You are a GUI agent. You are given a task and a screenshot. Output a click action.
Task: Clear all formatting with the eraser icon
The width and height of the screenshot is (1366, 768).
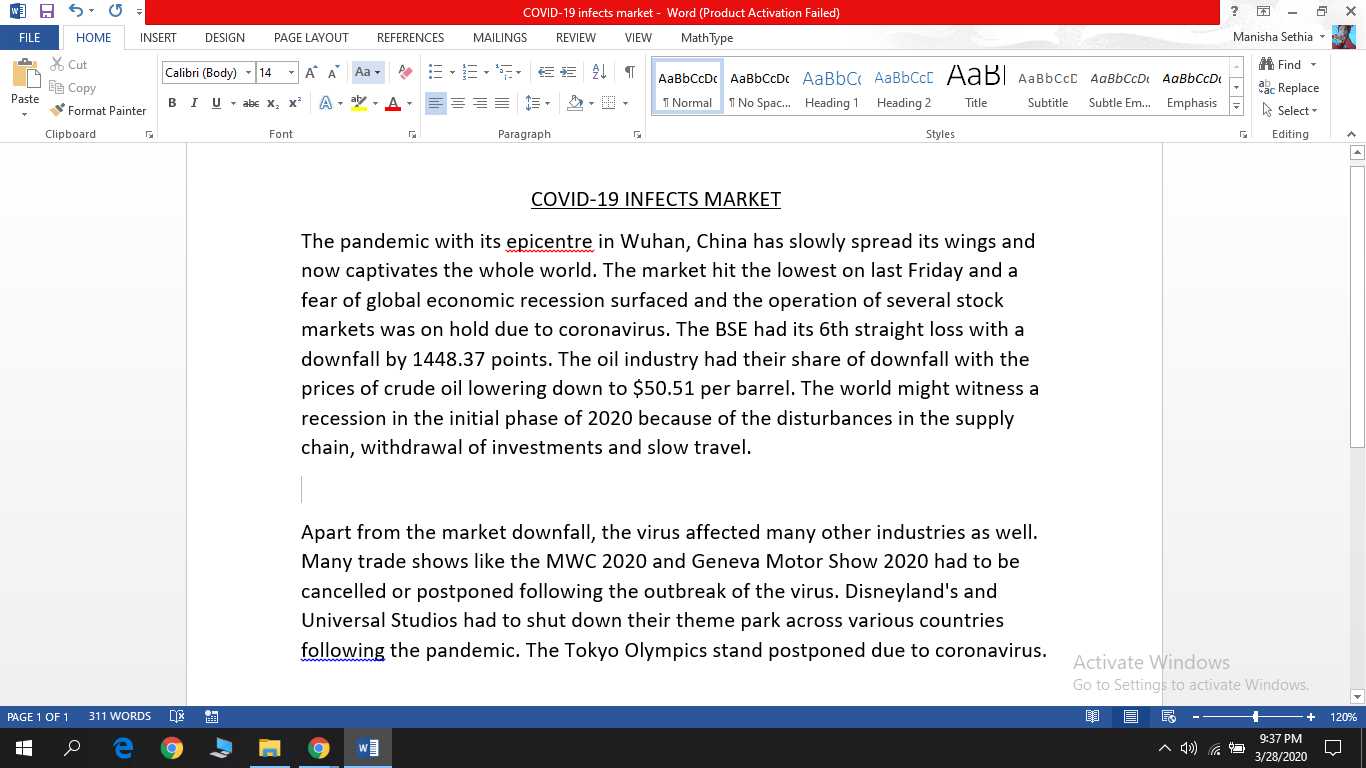[x=405, y=73]
